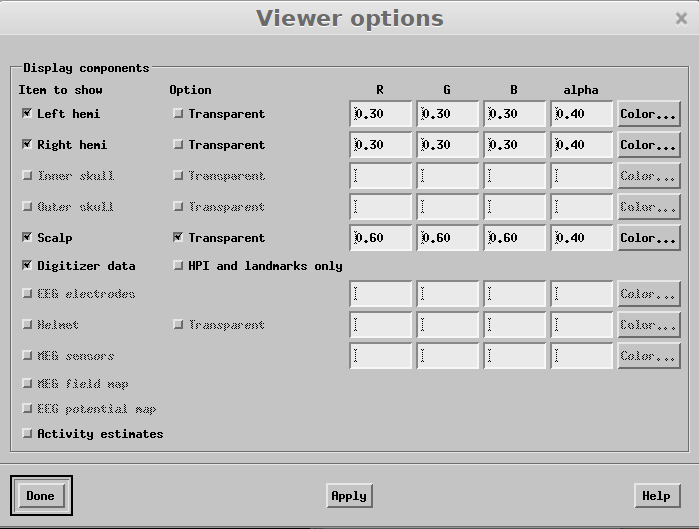Enable the Activity estimates checkbox
The image size is (699, 529).
click(x=27, y=434)
